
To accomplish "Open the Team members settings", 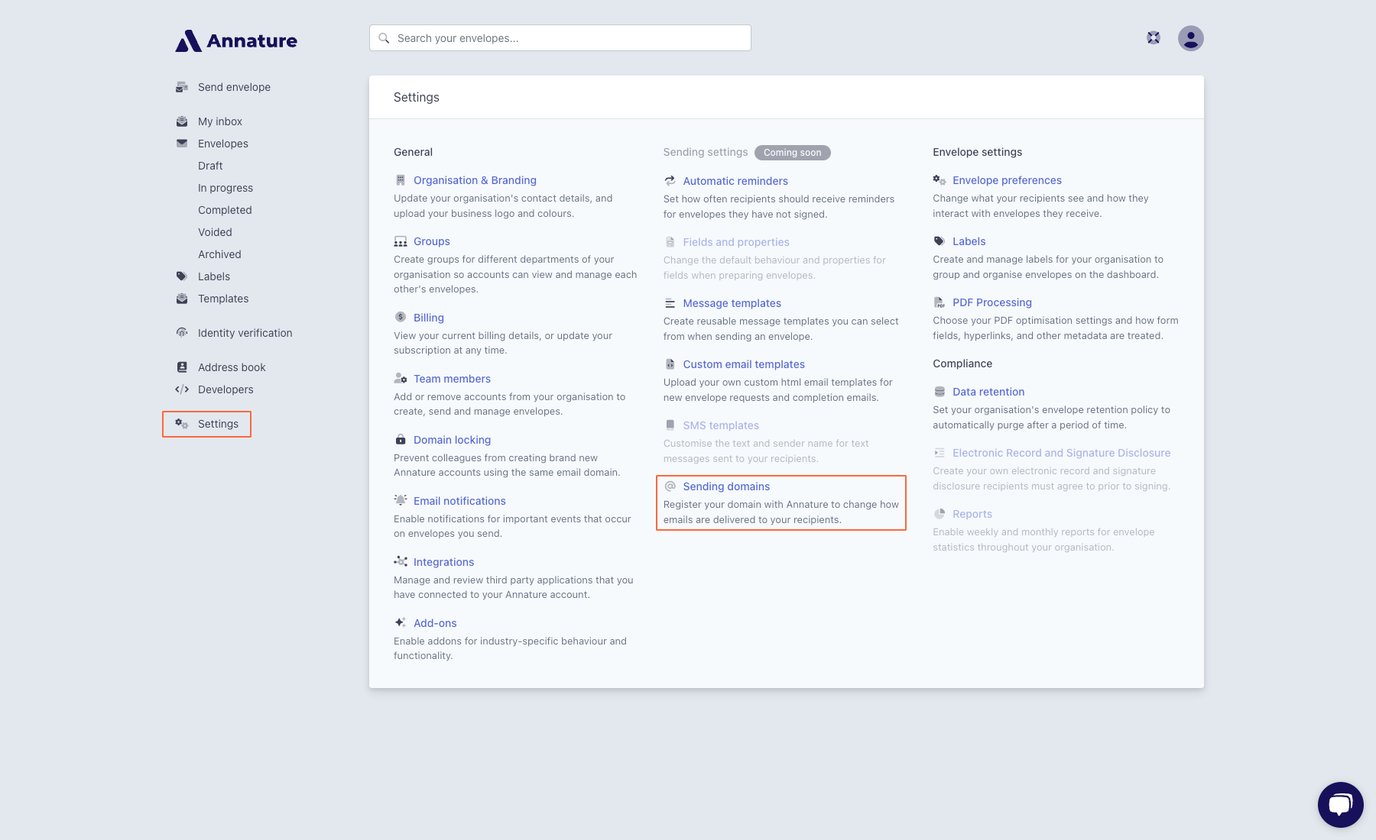I will (x=452, y=379).
